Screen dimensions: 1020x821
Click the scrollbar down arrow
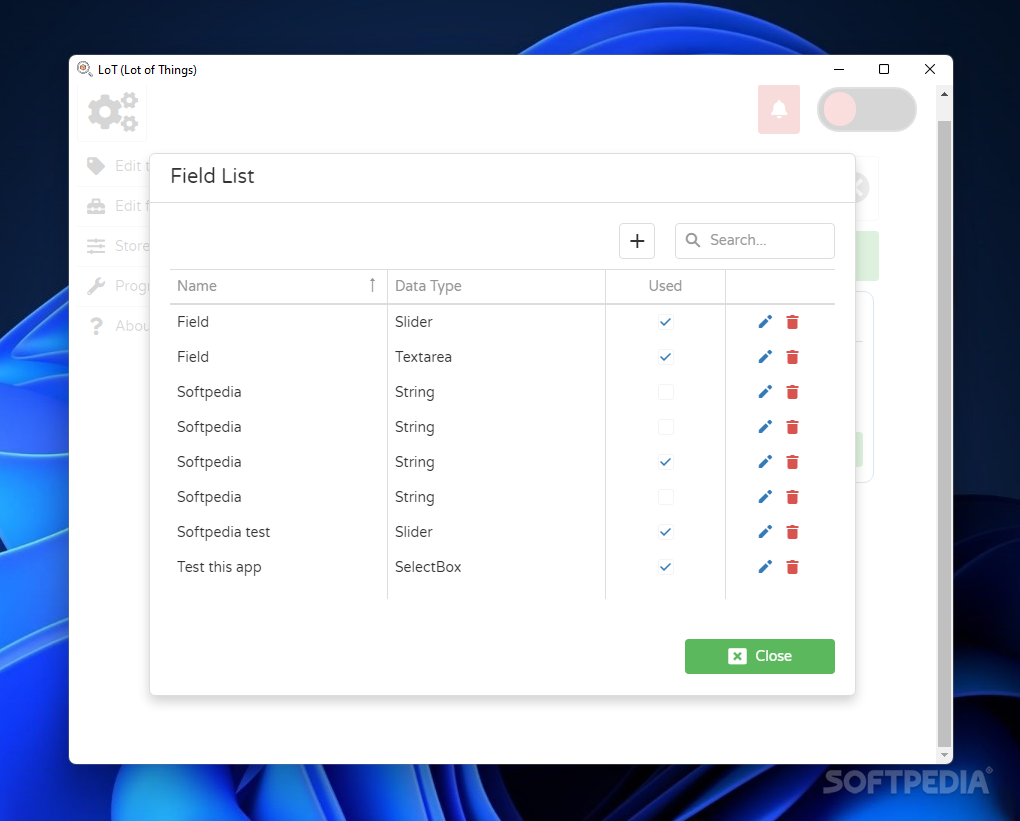pyautogui.click(x=944, y=755)
